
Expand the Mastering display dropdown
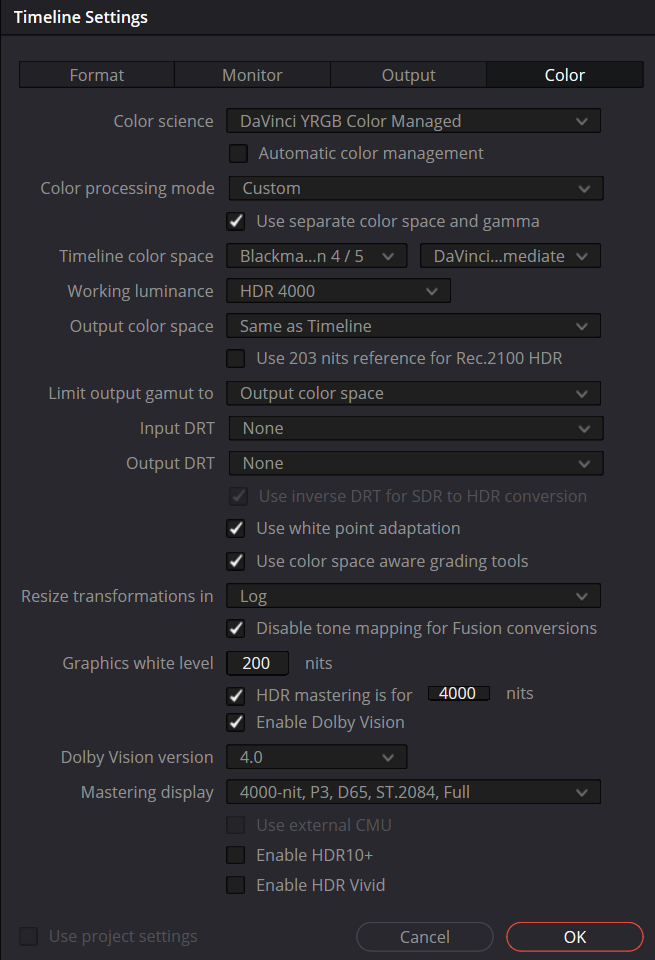click(x=413, y=793)
